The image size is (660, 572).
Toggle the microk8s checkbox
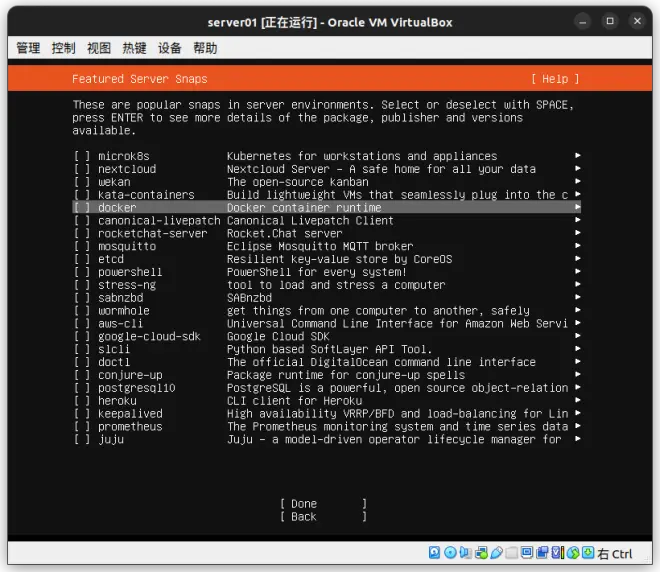coord(82,156)
